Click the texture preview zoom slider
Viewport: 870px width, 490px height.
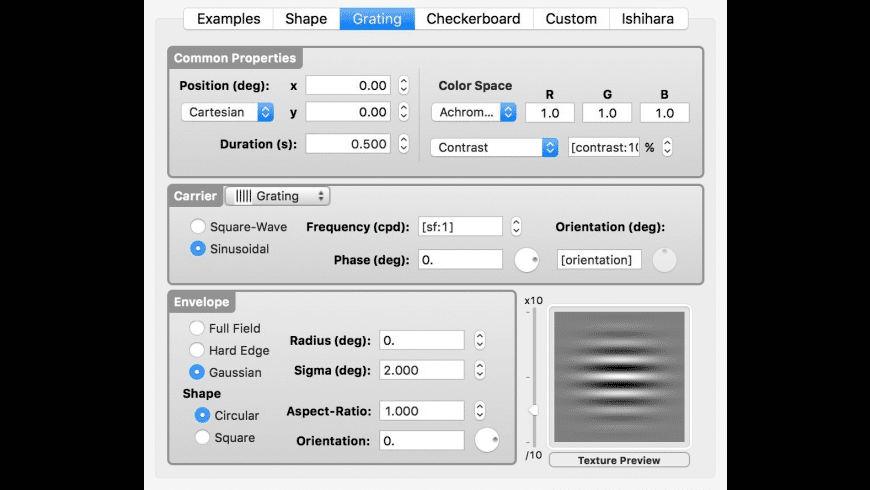pos(534,410)
